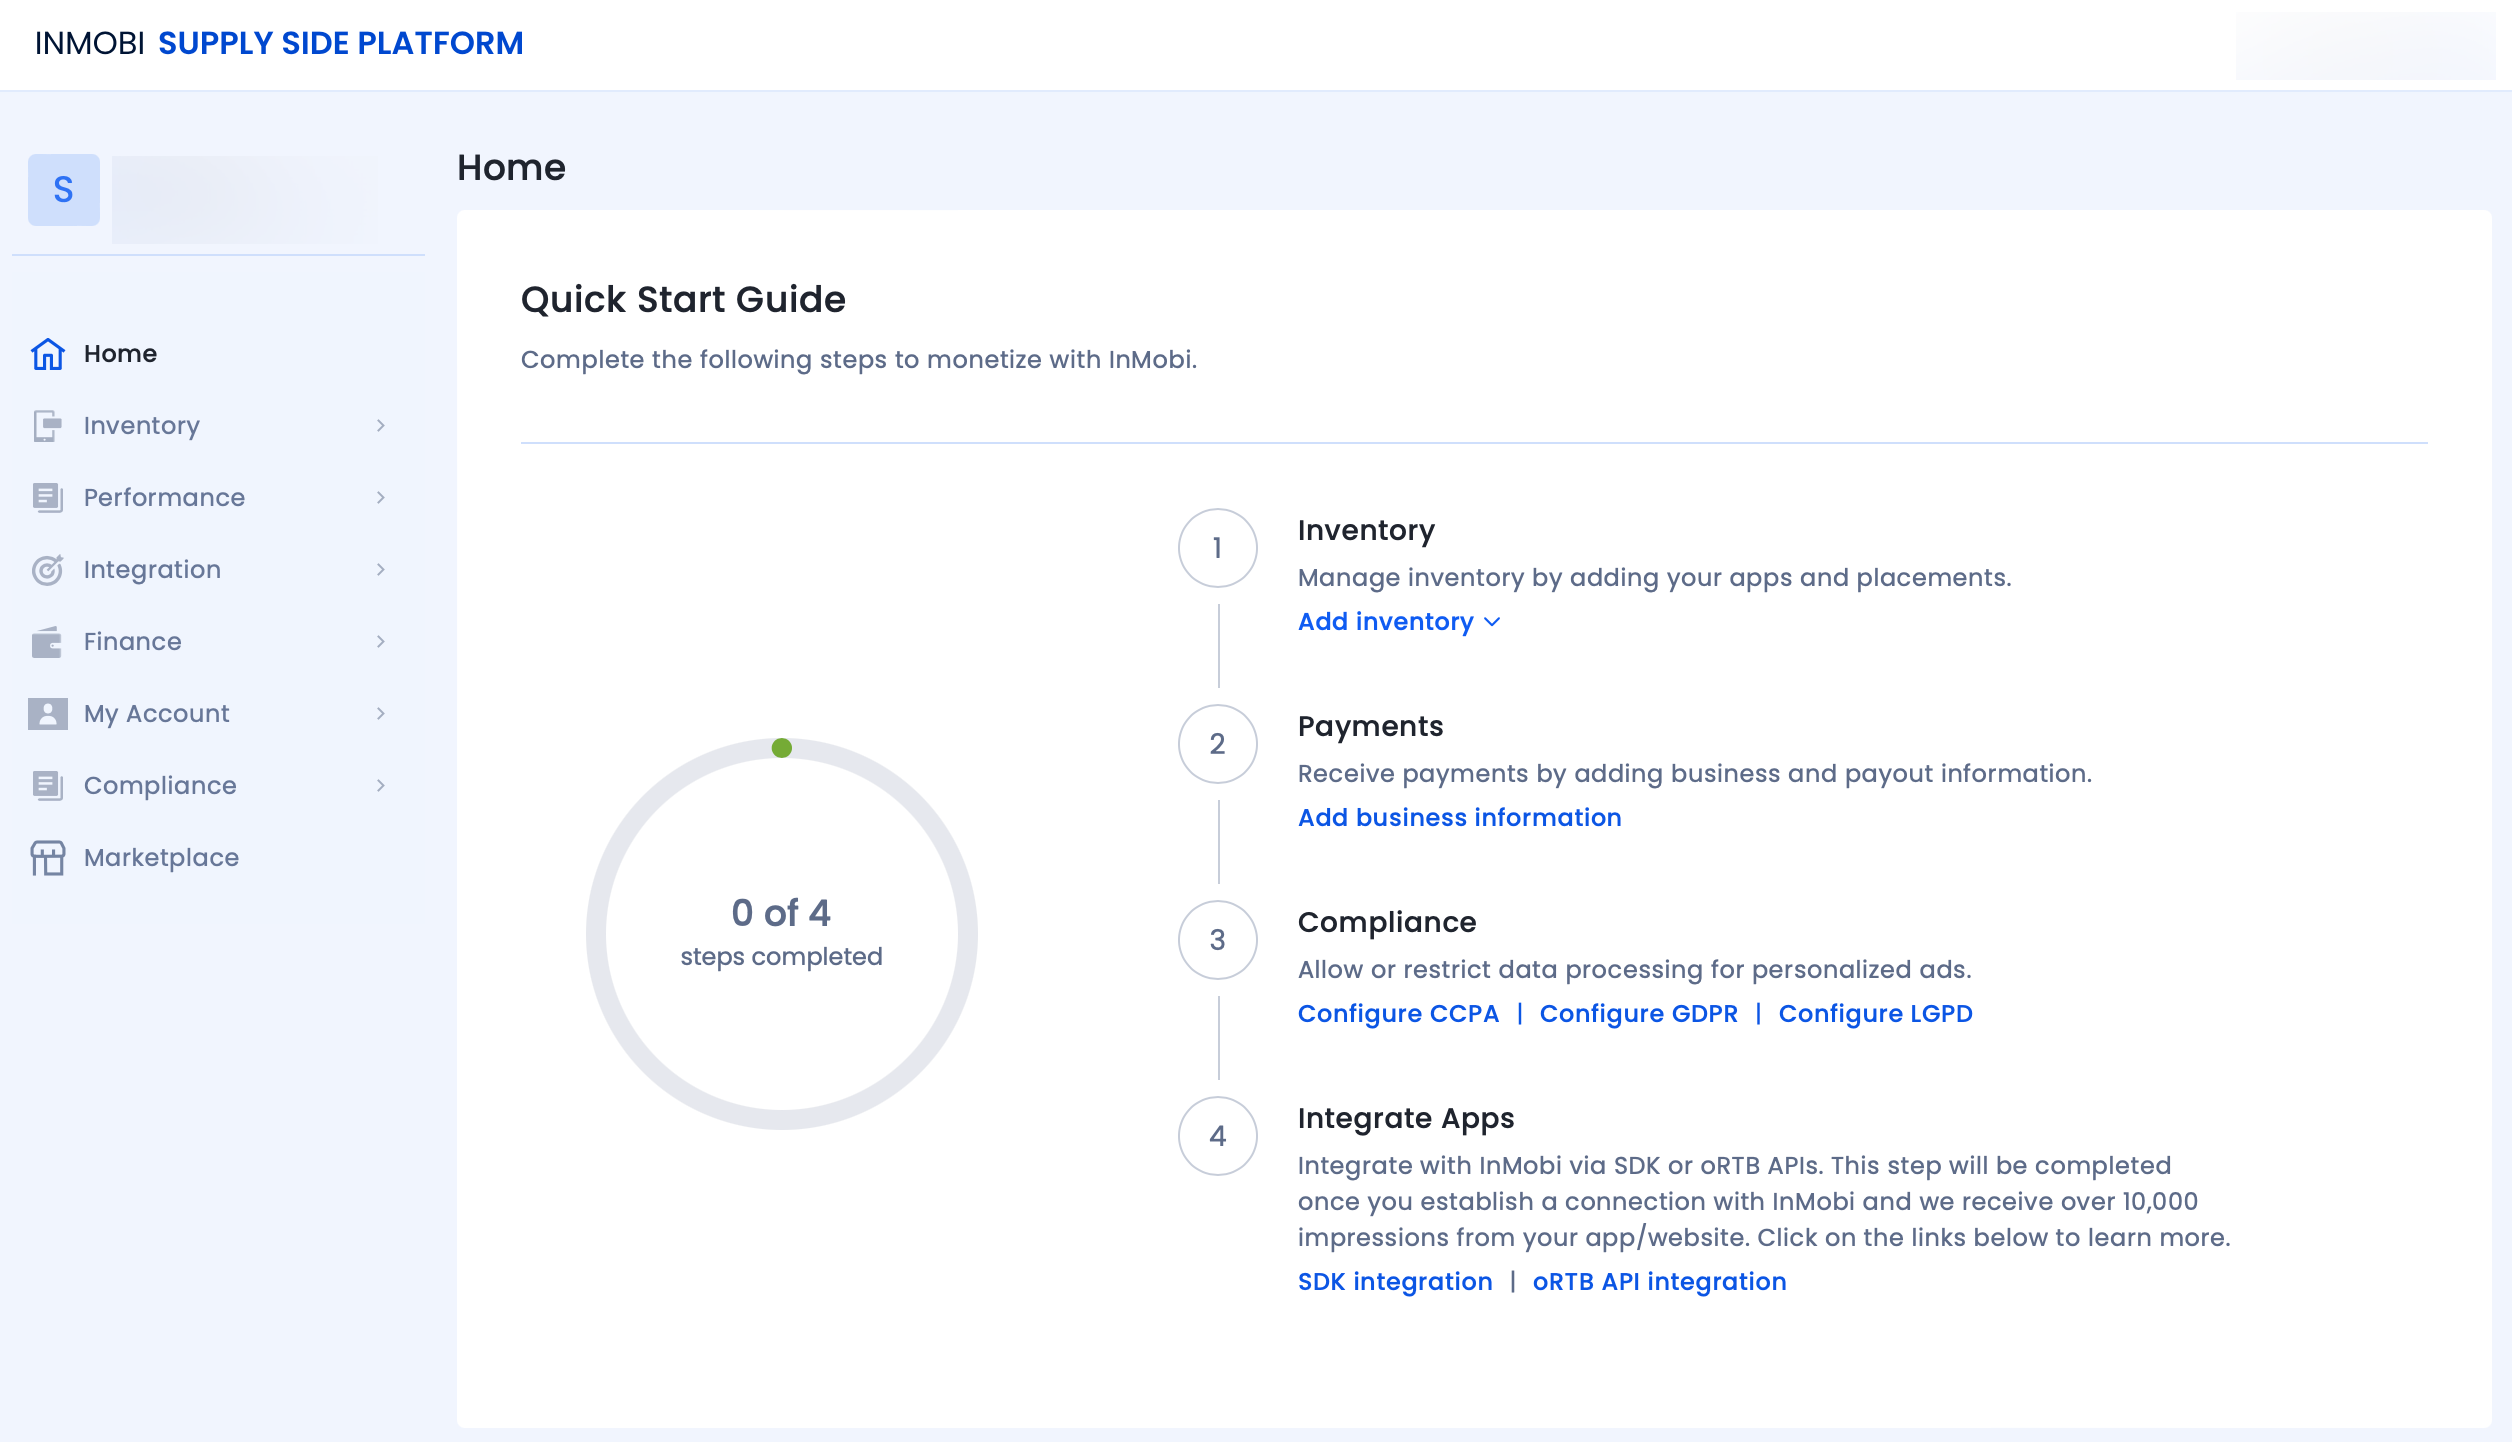Open the Add inventory dropdown
The image size is (2512, 1442).
point(1399,622)
